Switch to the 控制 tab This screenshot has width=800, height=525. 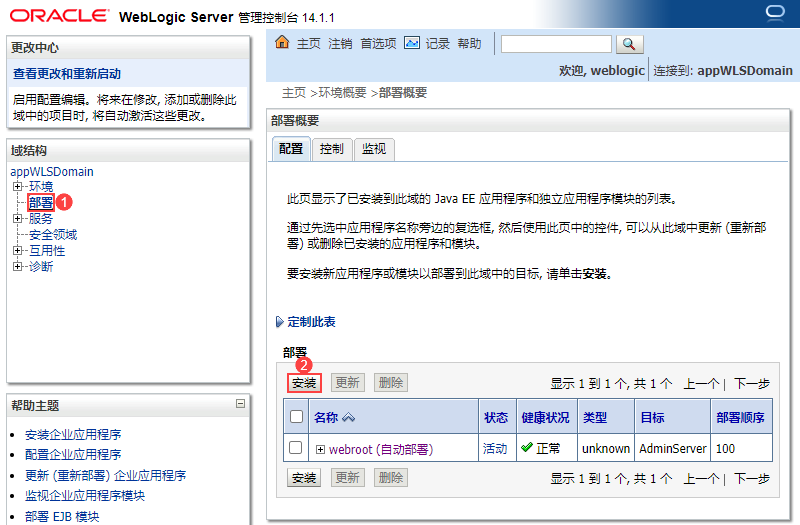(x=332, y=149)
